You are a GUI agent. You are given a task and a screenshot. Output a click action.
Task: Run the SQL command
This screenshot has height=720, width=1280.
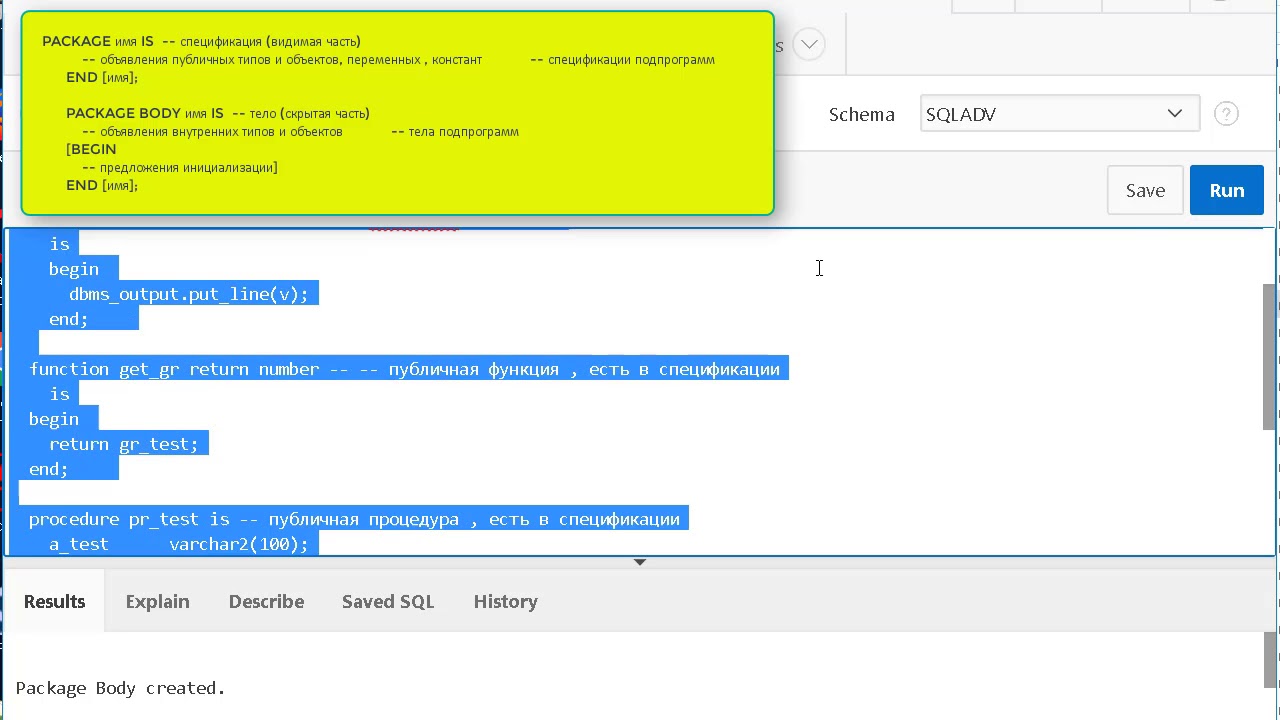click(1227, 190)
